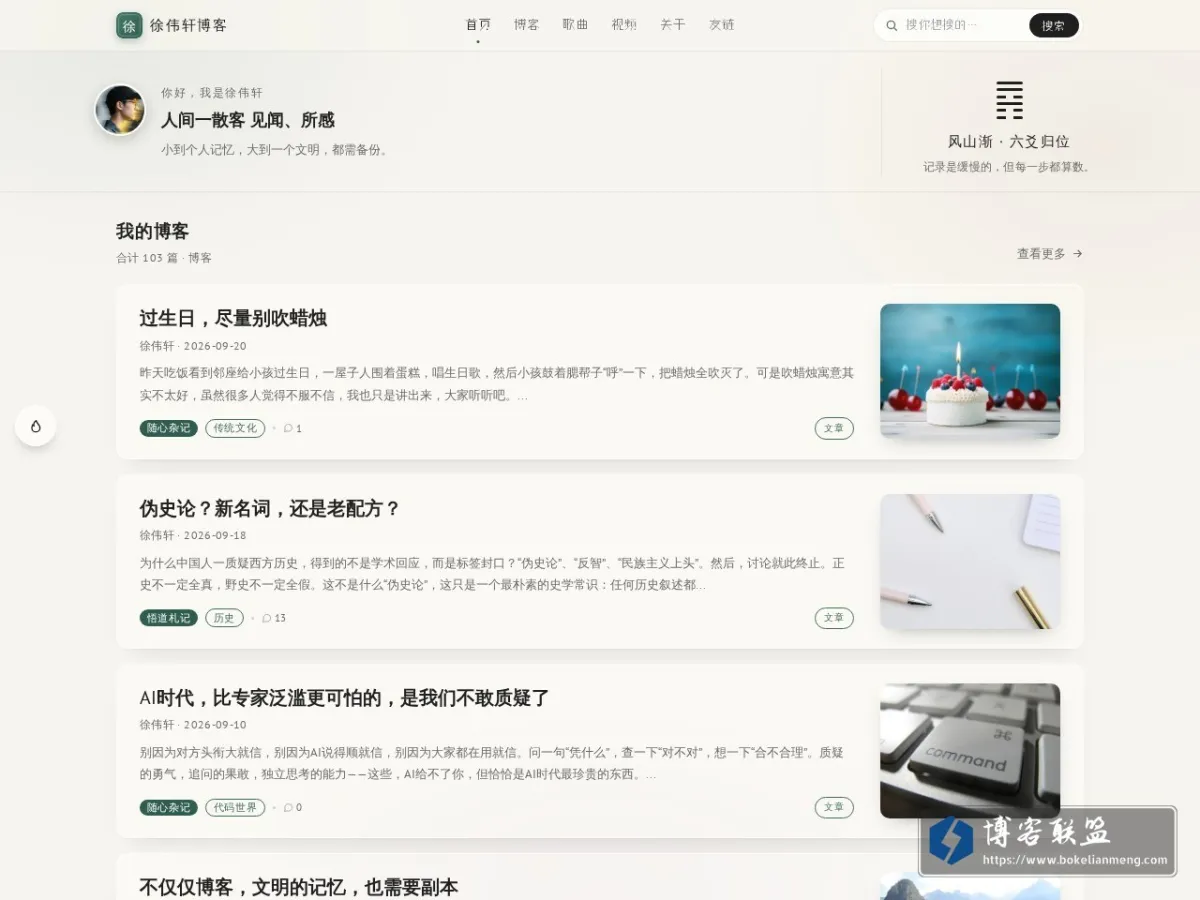Open the command key keyboard thumbnail
Screen dimensions: 1200x900
970,751
